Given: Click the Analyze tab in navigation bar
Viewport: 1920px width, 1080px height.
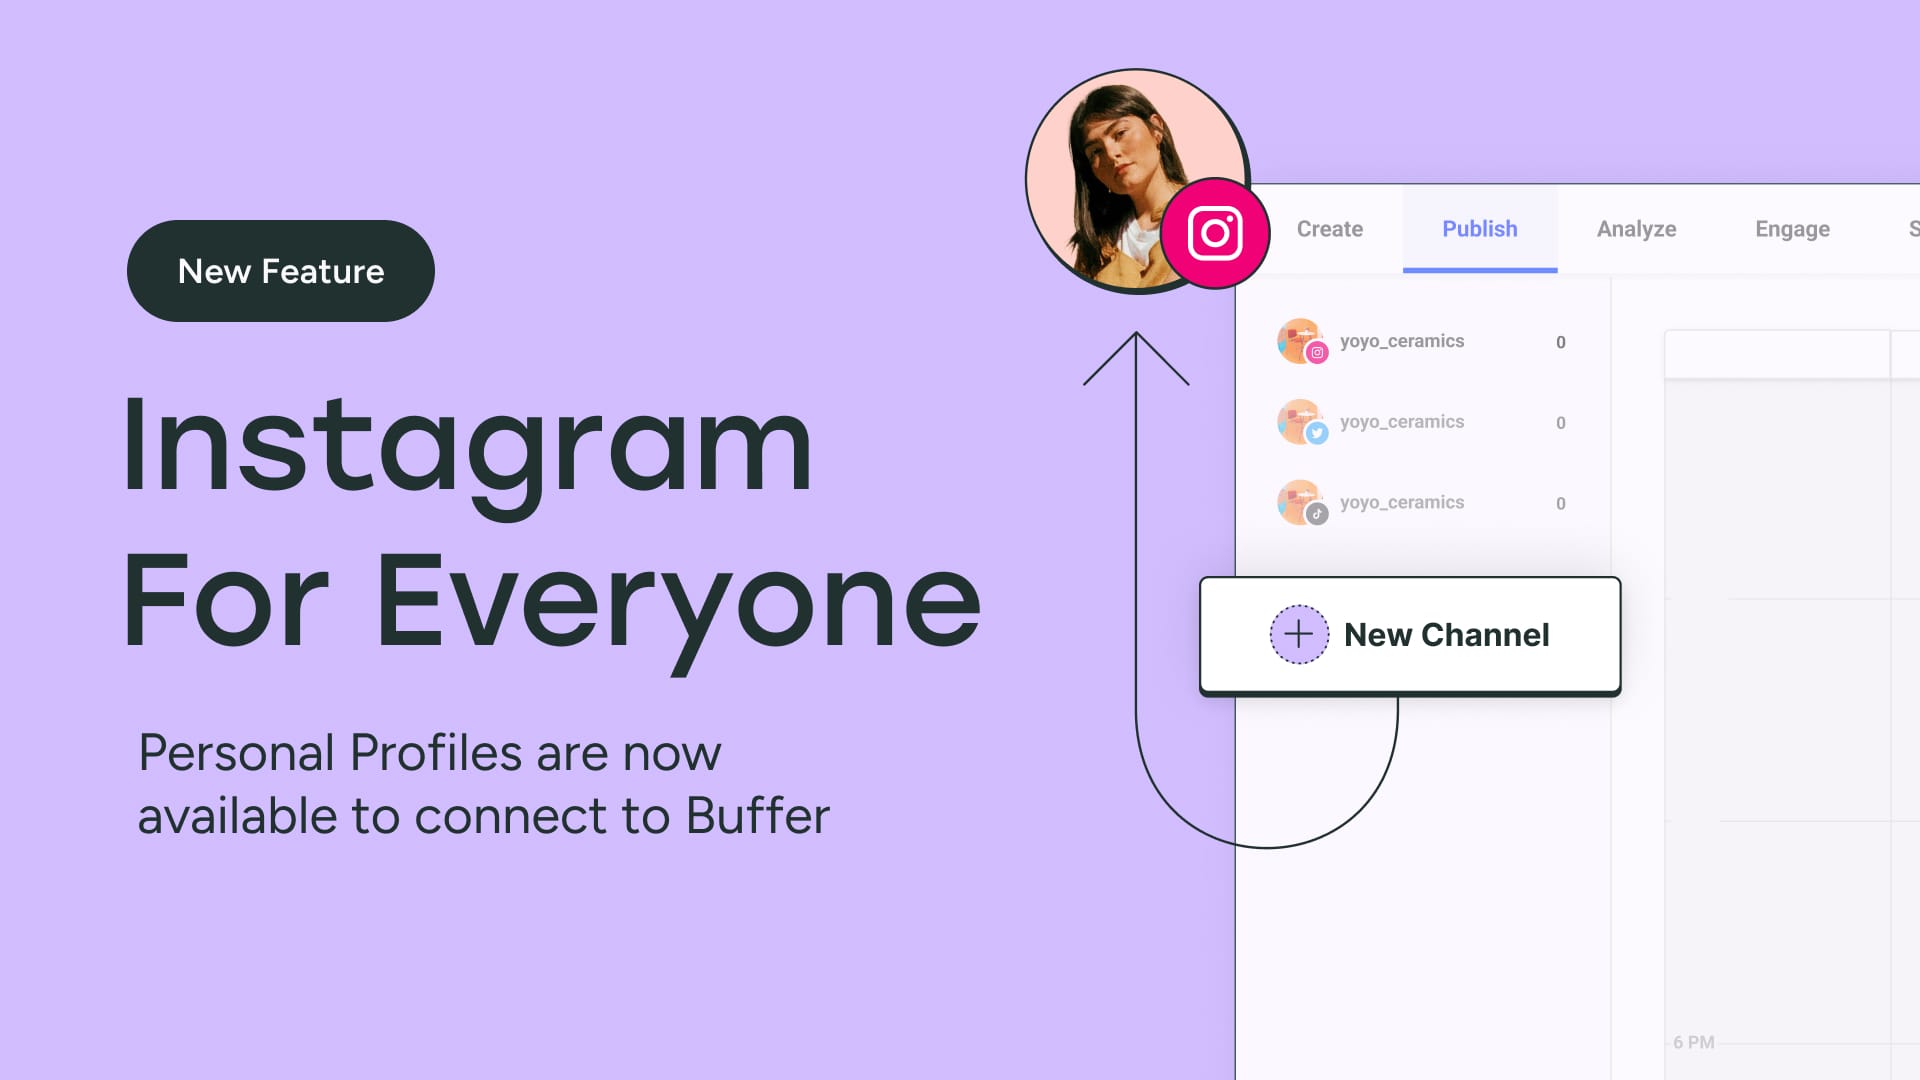Looking at the screenshot, I should pos(1635,228).
